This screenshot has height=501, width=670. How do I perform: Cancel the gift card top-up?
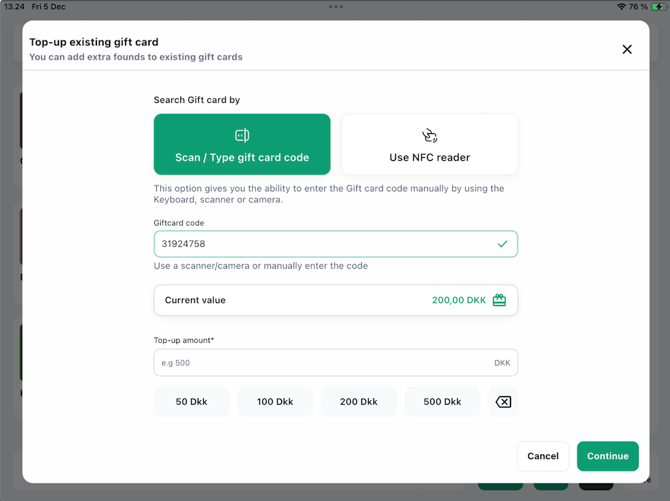543,456
